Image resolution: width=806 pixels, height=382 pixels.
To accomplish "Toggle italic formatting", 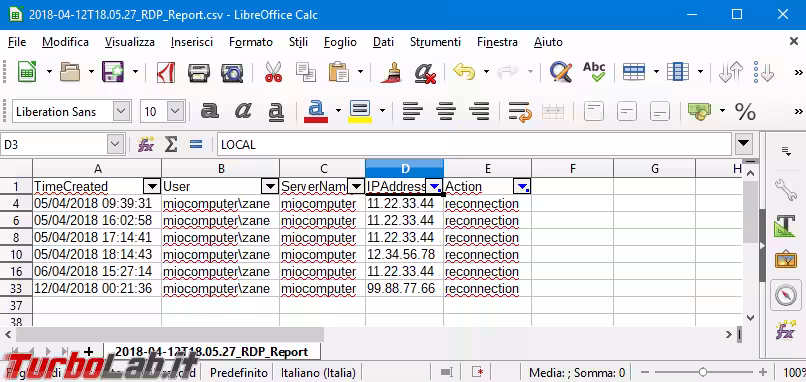I will (x=243, y=111).
